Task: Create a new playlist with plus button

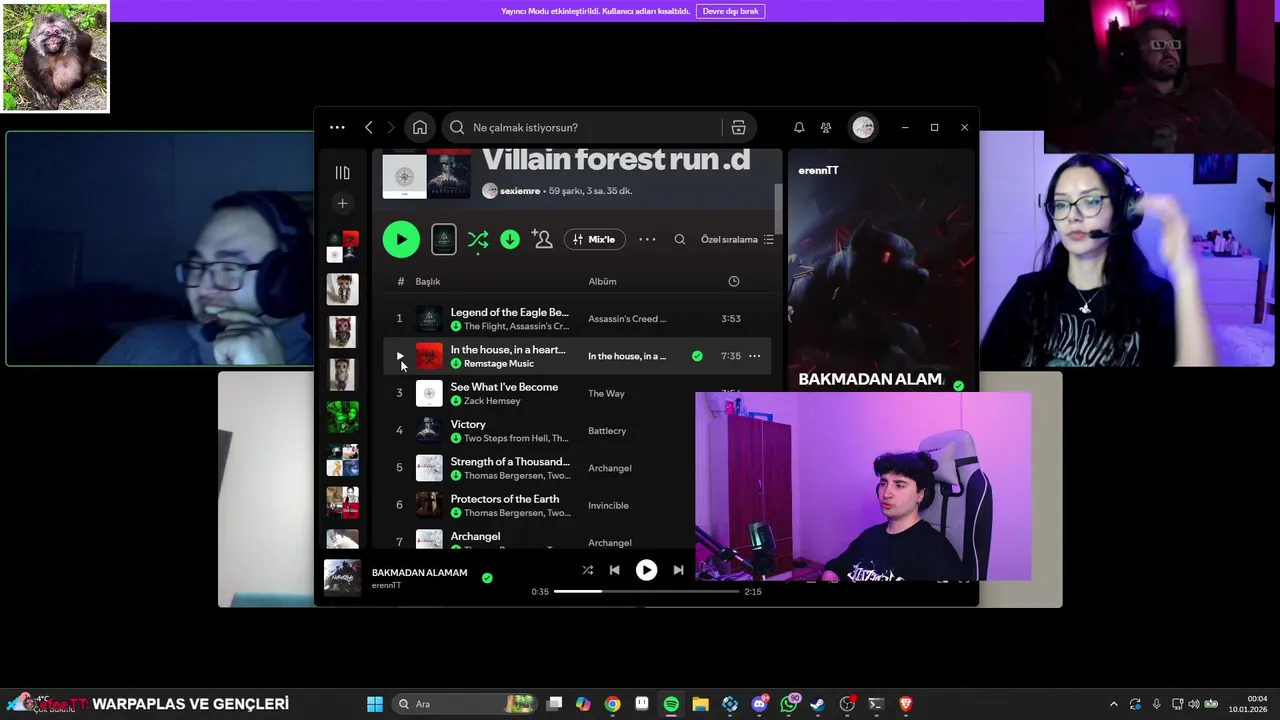Action: tap(342, 203)
